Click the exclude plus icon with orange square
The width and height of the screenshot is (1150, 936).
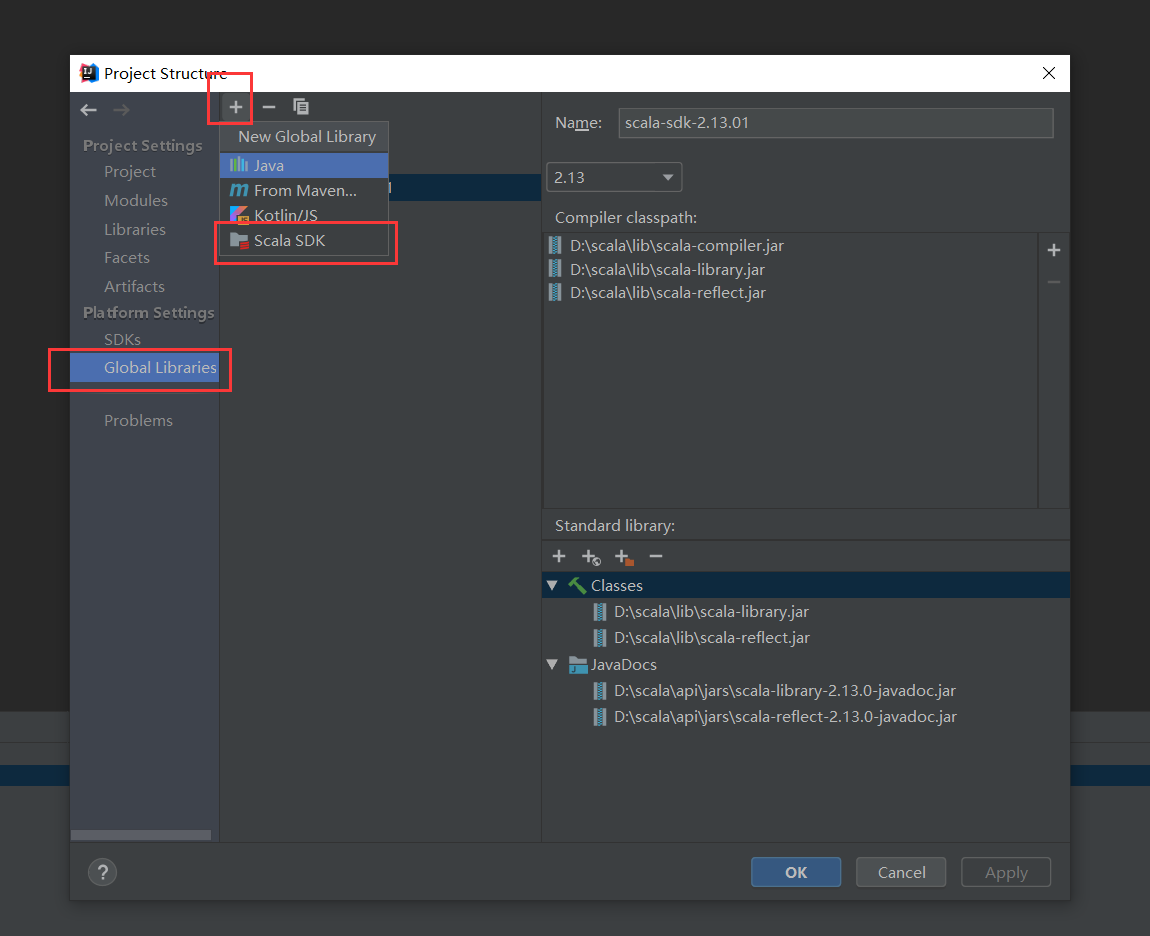[x=623, y=557]
